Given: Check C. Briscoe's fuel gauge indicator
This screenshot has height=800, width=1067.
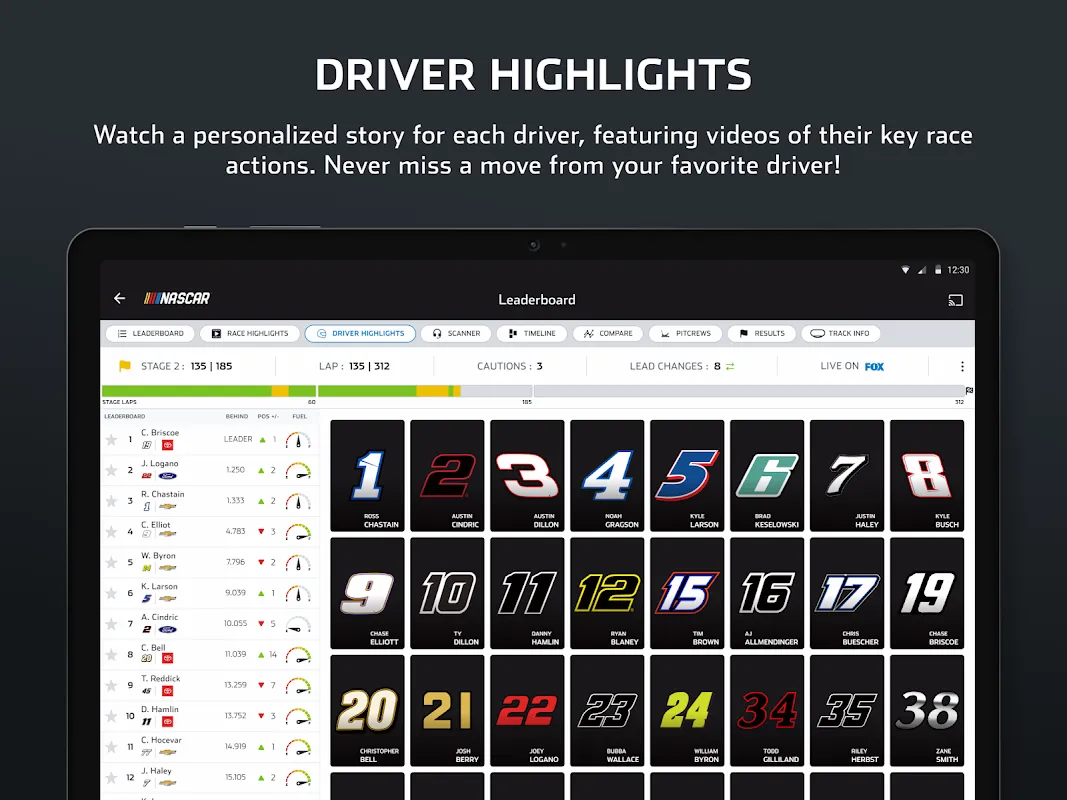Looking at the screenshot, I should tap(298, 438).
